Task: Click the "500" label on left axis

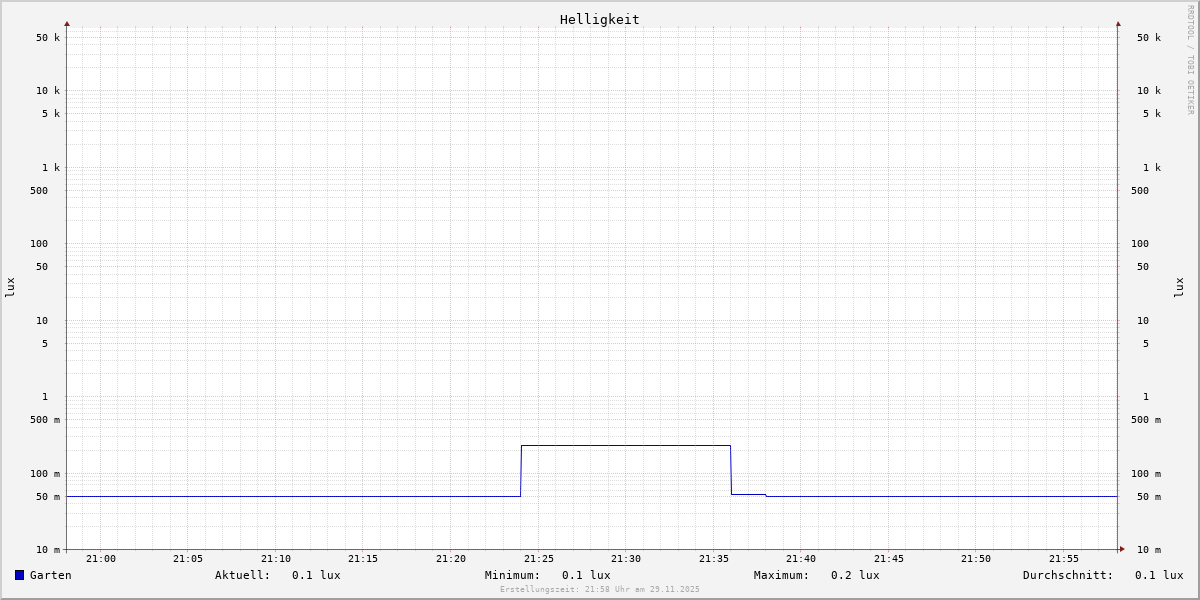Action: 39,191
